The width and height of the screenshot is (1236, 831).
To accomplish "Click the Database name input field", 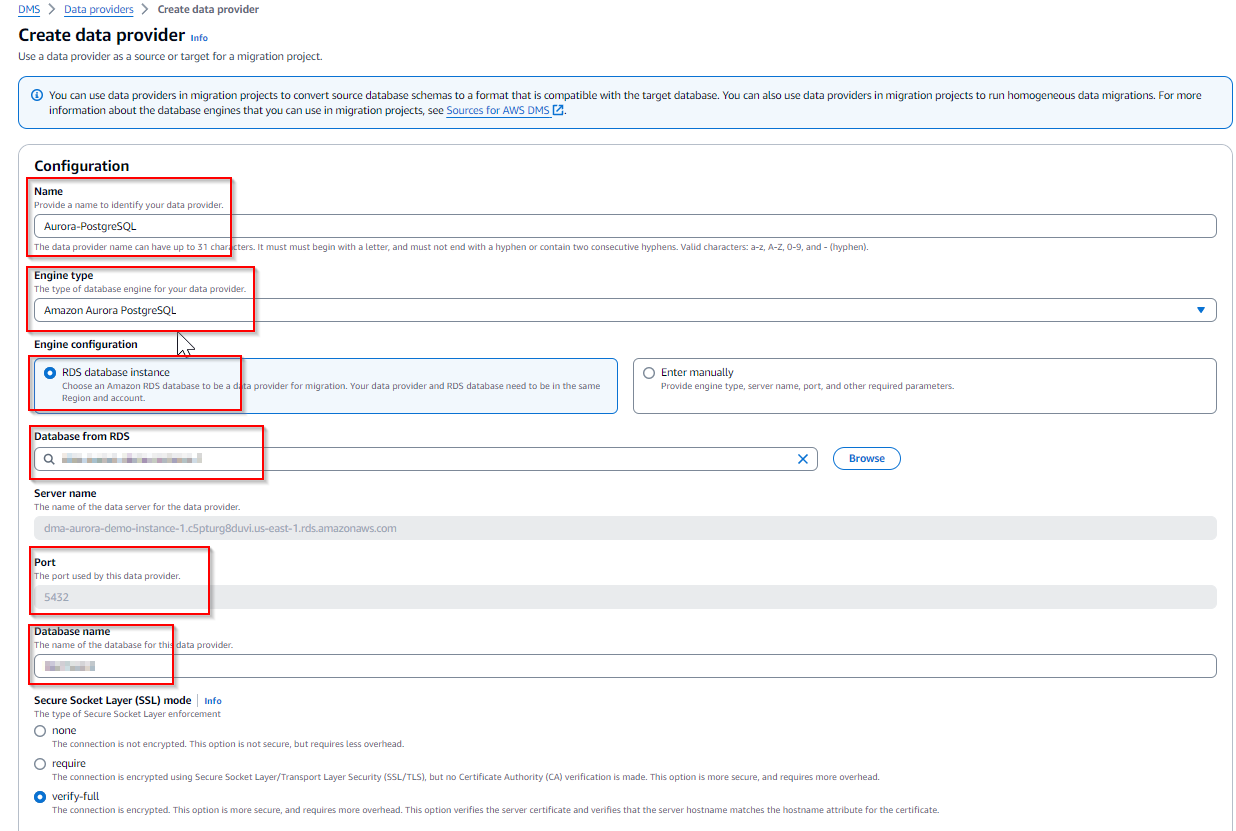I will point(625,666).
